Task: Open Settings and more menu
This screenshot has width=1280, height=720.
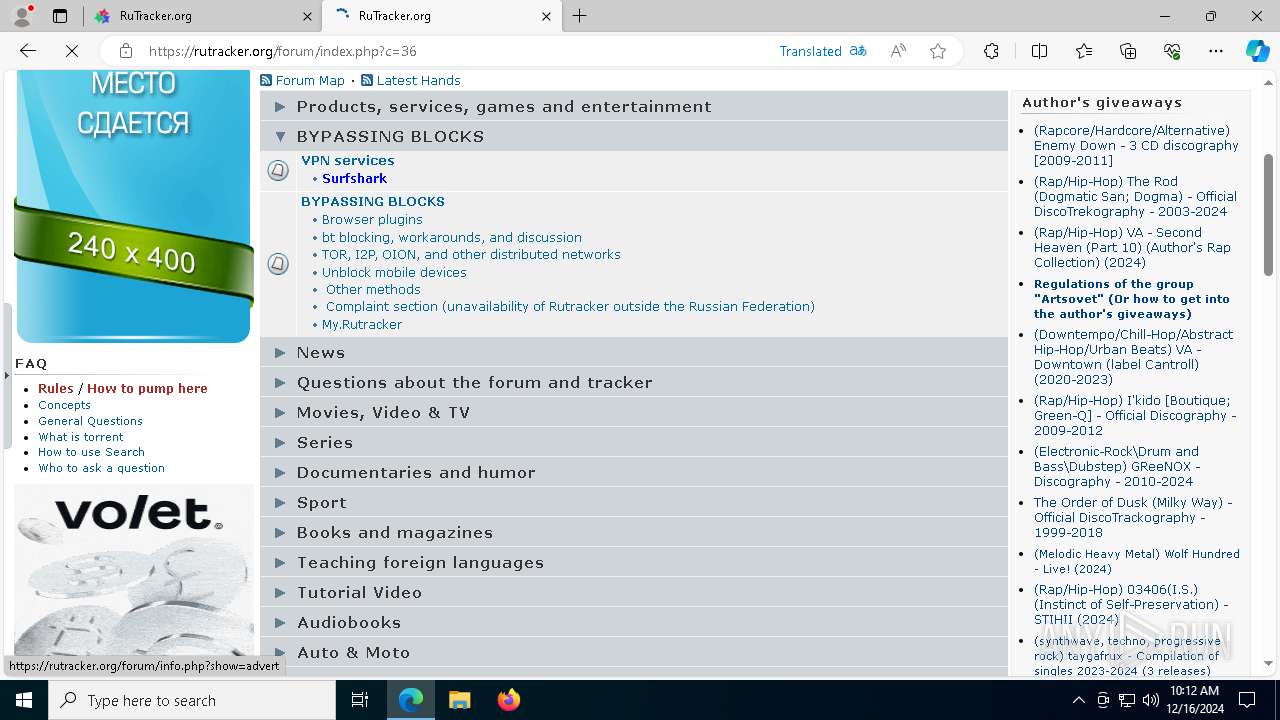Action: (1216, 51)
